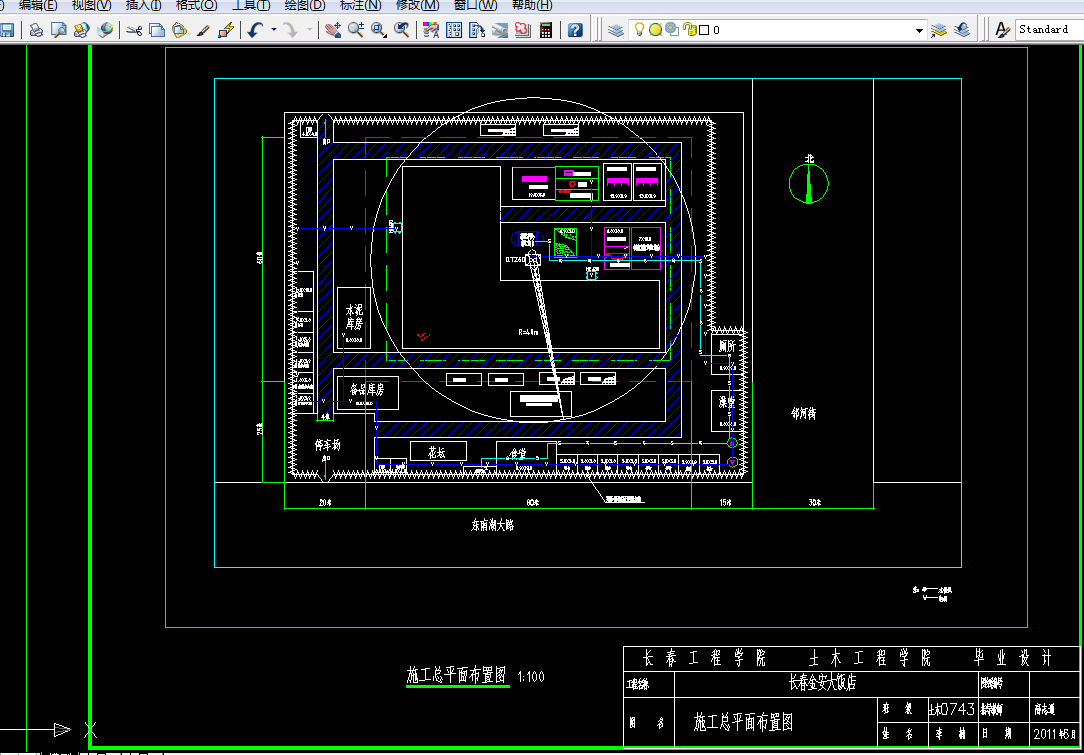Open the 绘图(D) menu
Viewport: 1084px width, 755px height.
coord(305,6)
